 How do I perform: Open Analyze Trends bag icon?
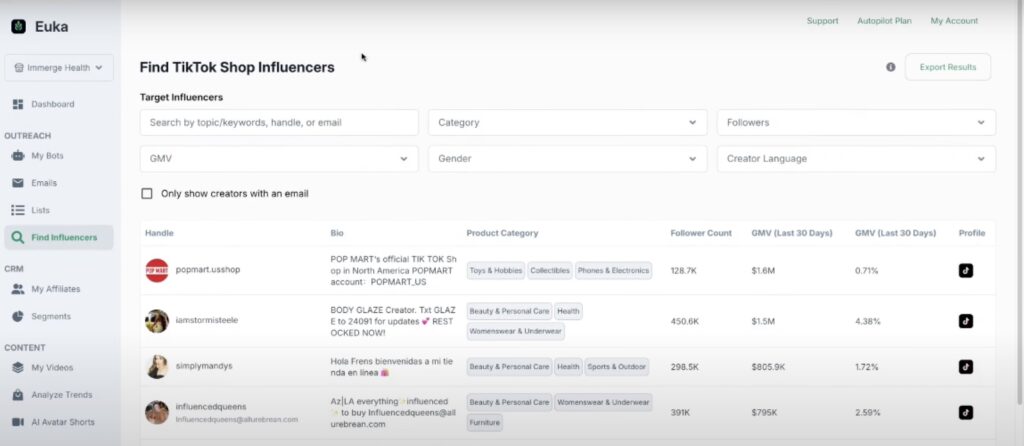point(18,395)
